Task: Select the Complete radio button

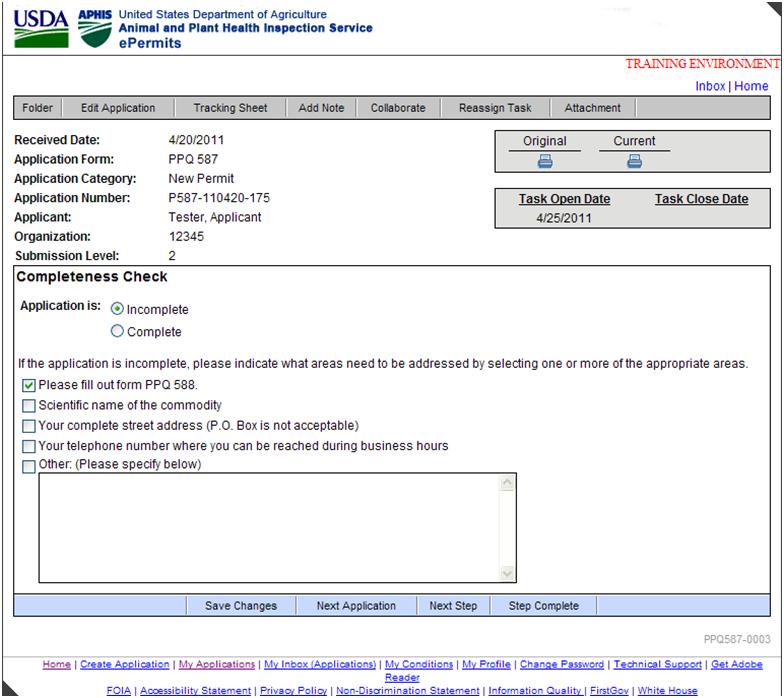Action: (x=117, y=332)
